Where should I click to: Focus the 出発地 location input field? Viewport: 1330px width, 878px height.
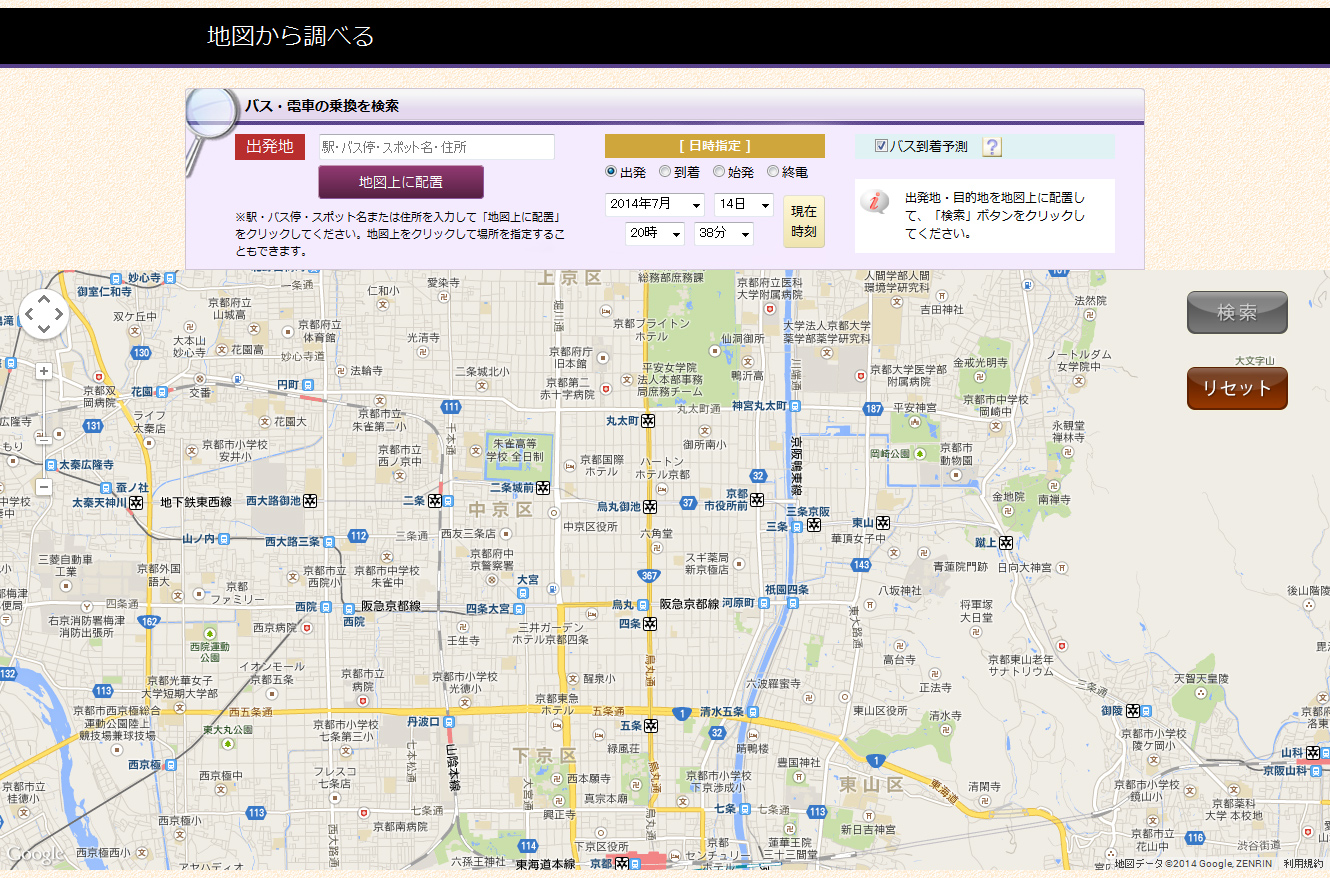(437, 147)
